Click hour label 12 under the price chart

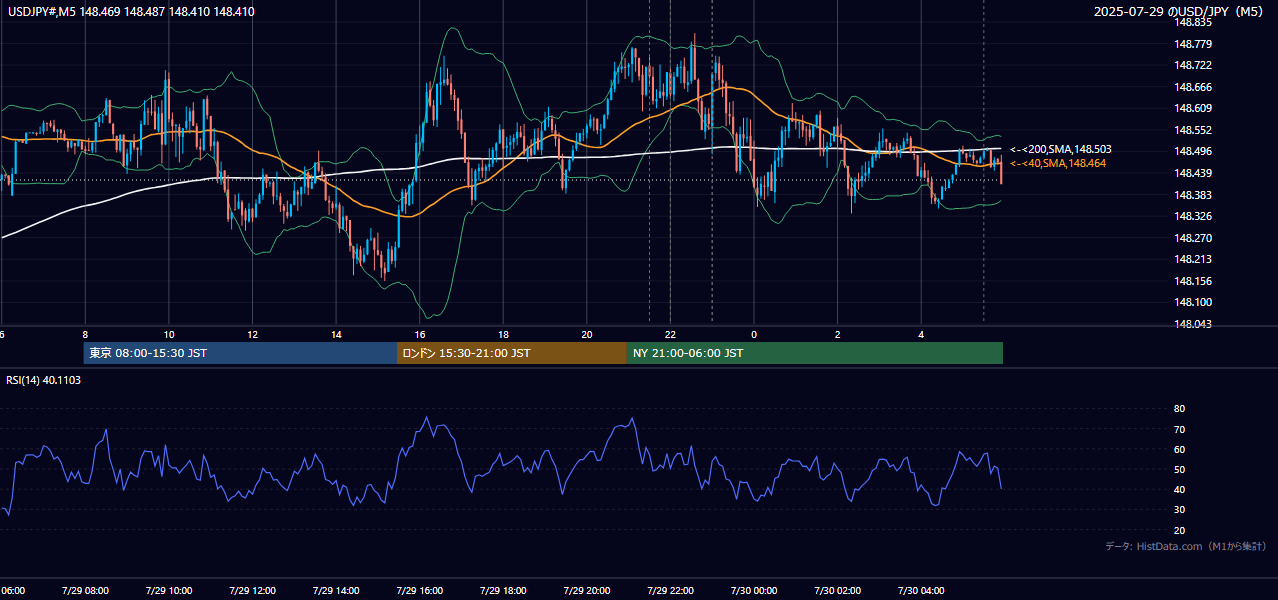click(x=253, y=334)
